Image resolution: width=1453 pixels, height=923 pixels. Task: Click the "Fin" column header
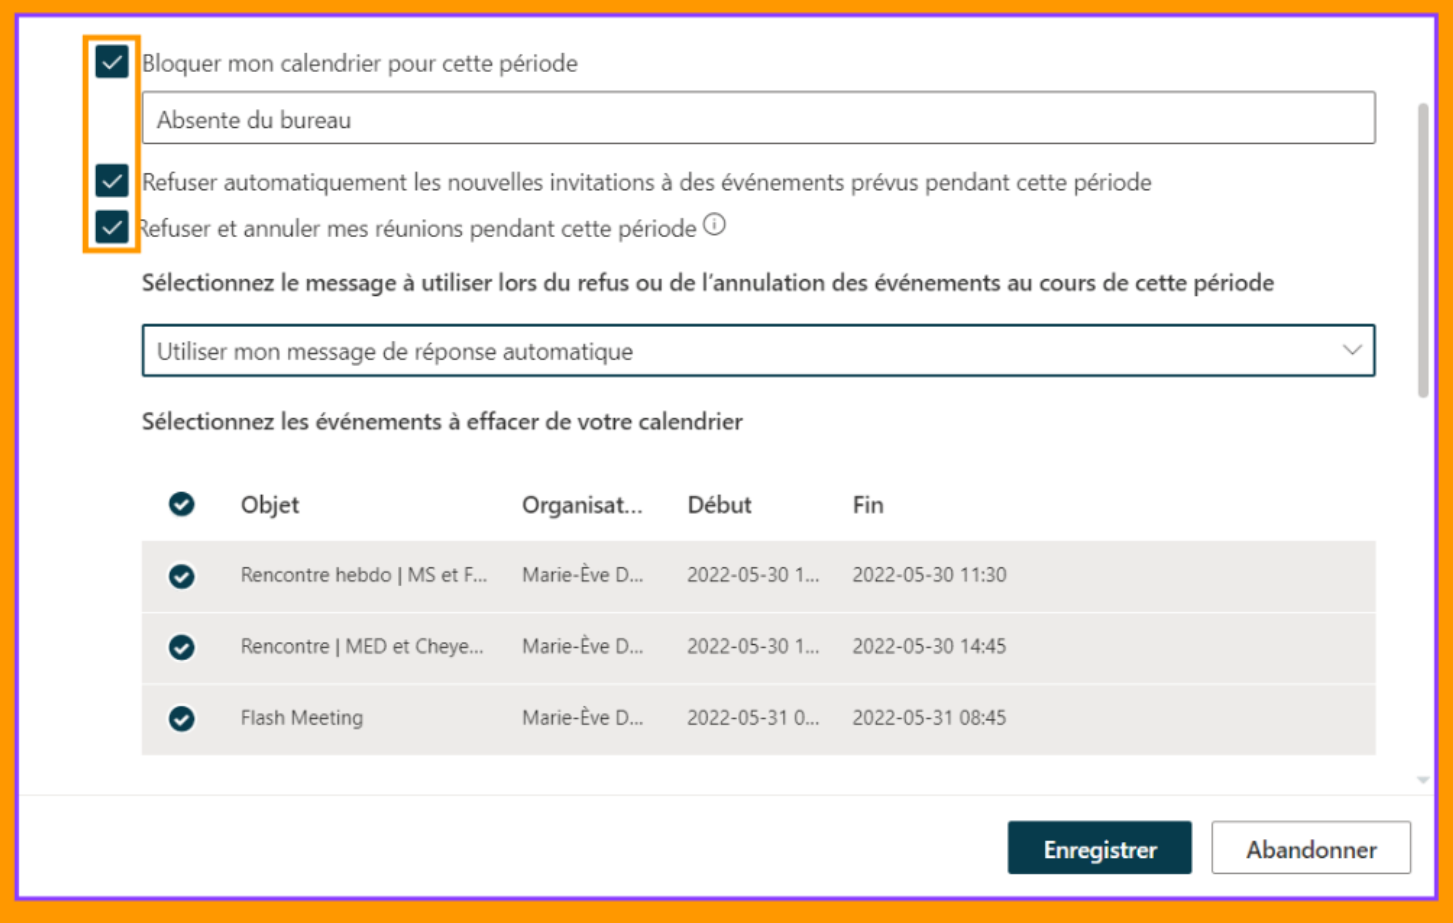tap(866, 504)
